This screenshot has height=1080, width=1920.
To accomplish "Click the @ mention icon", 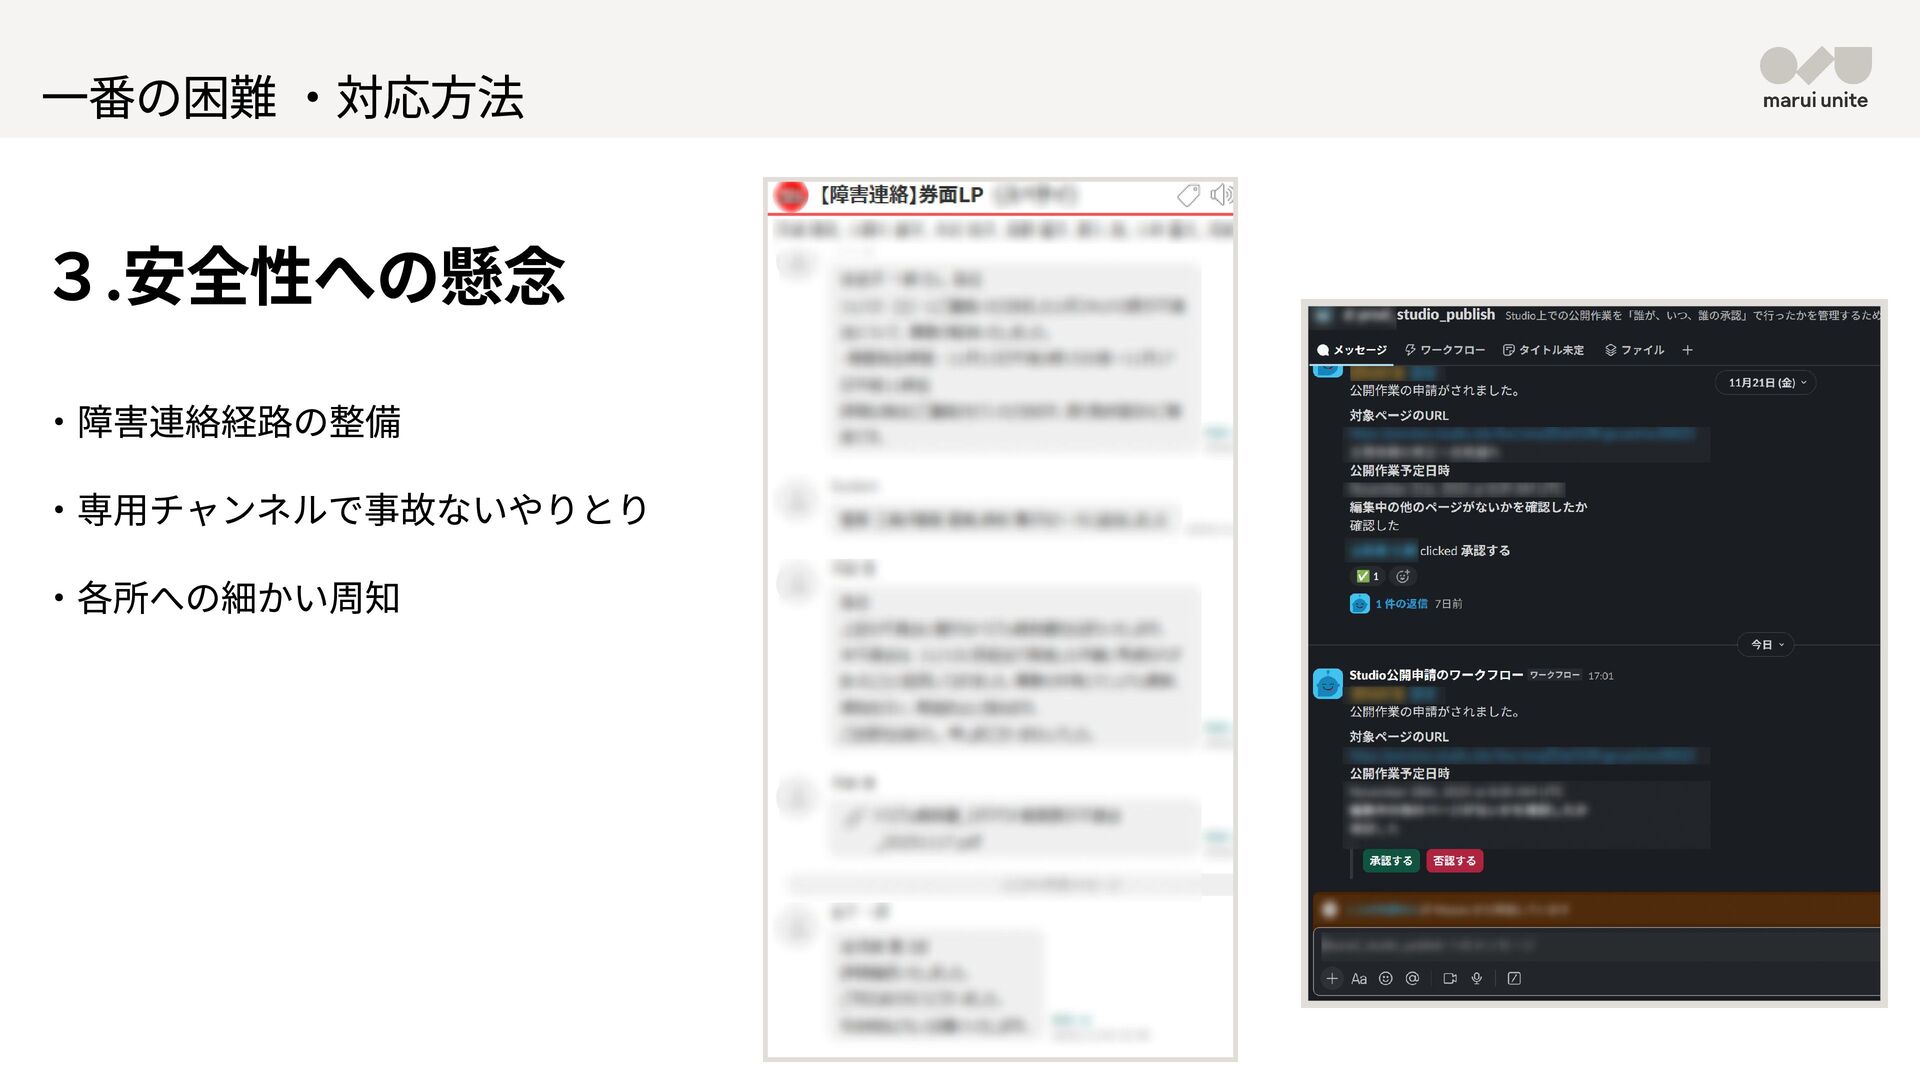I will 1412,979.
